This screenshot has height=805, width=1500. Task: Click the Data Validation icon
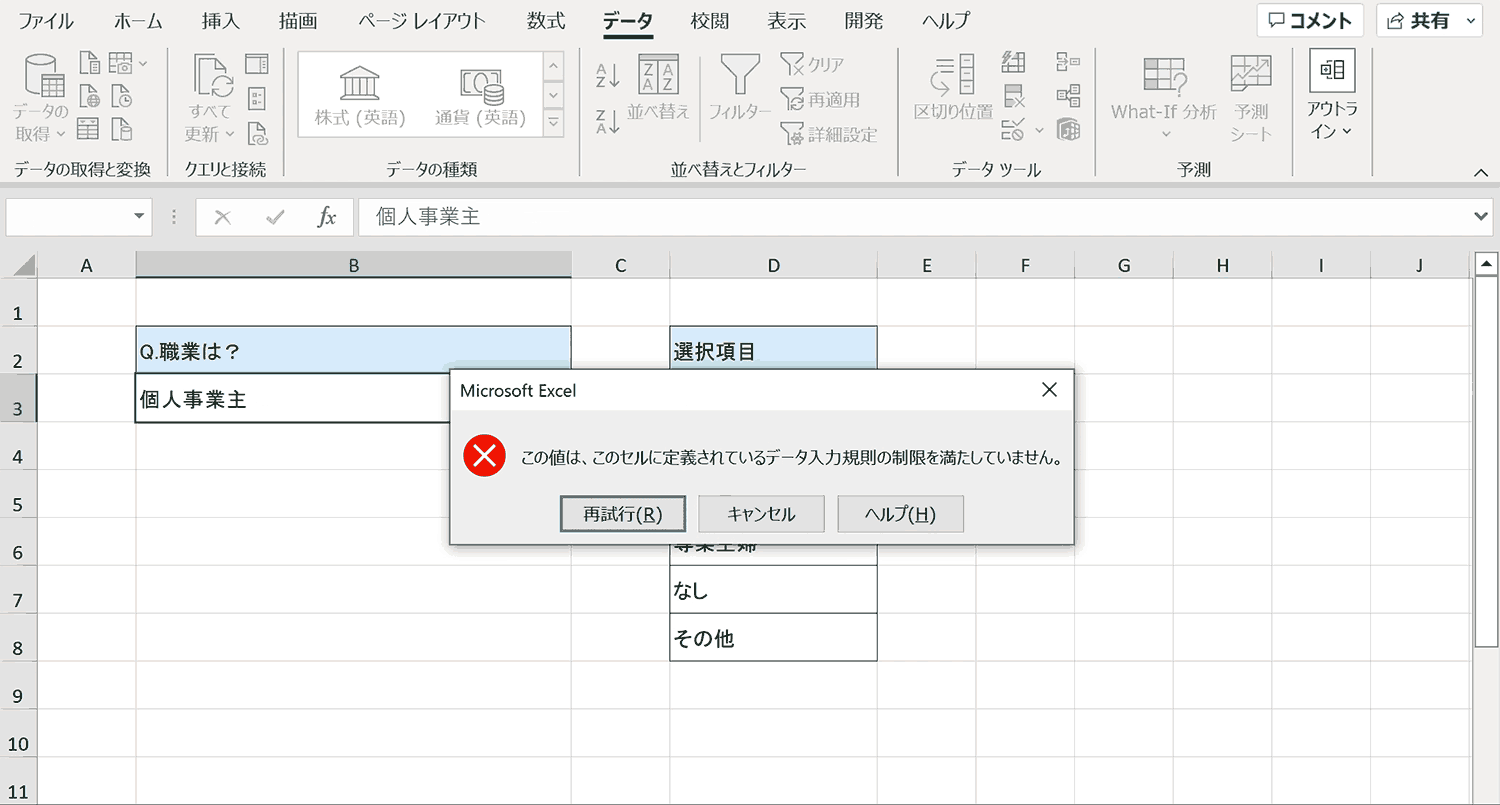point(1013,129)
